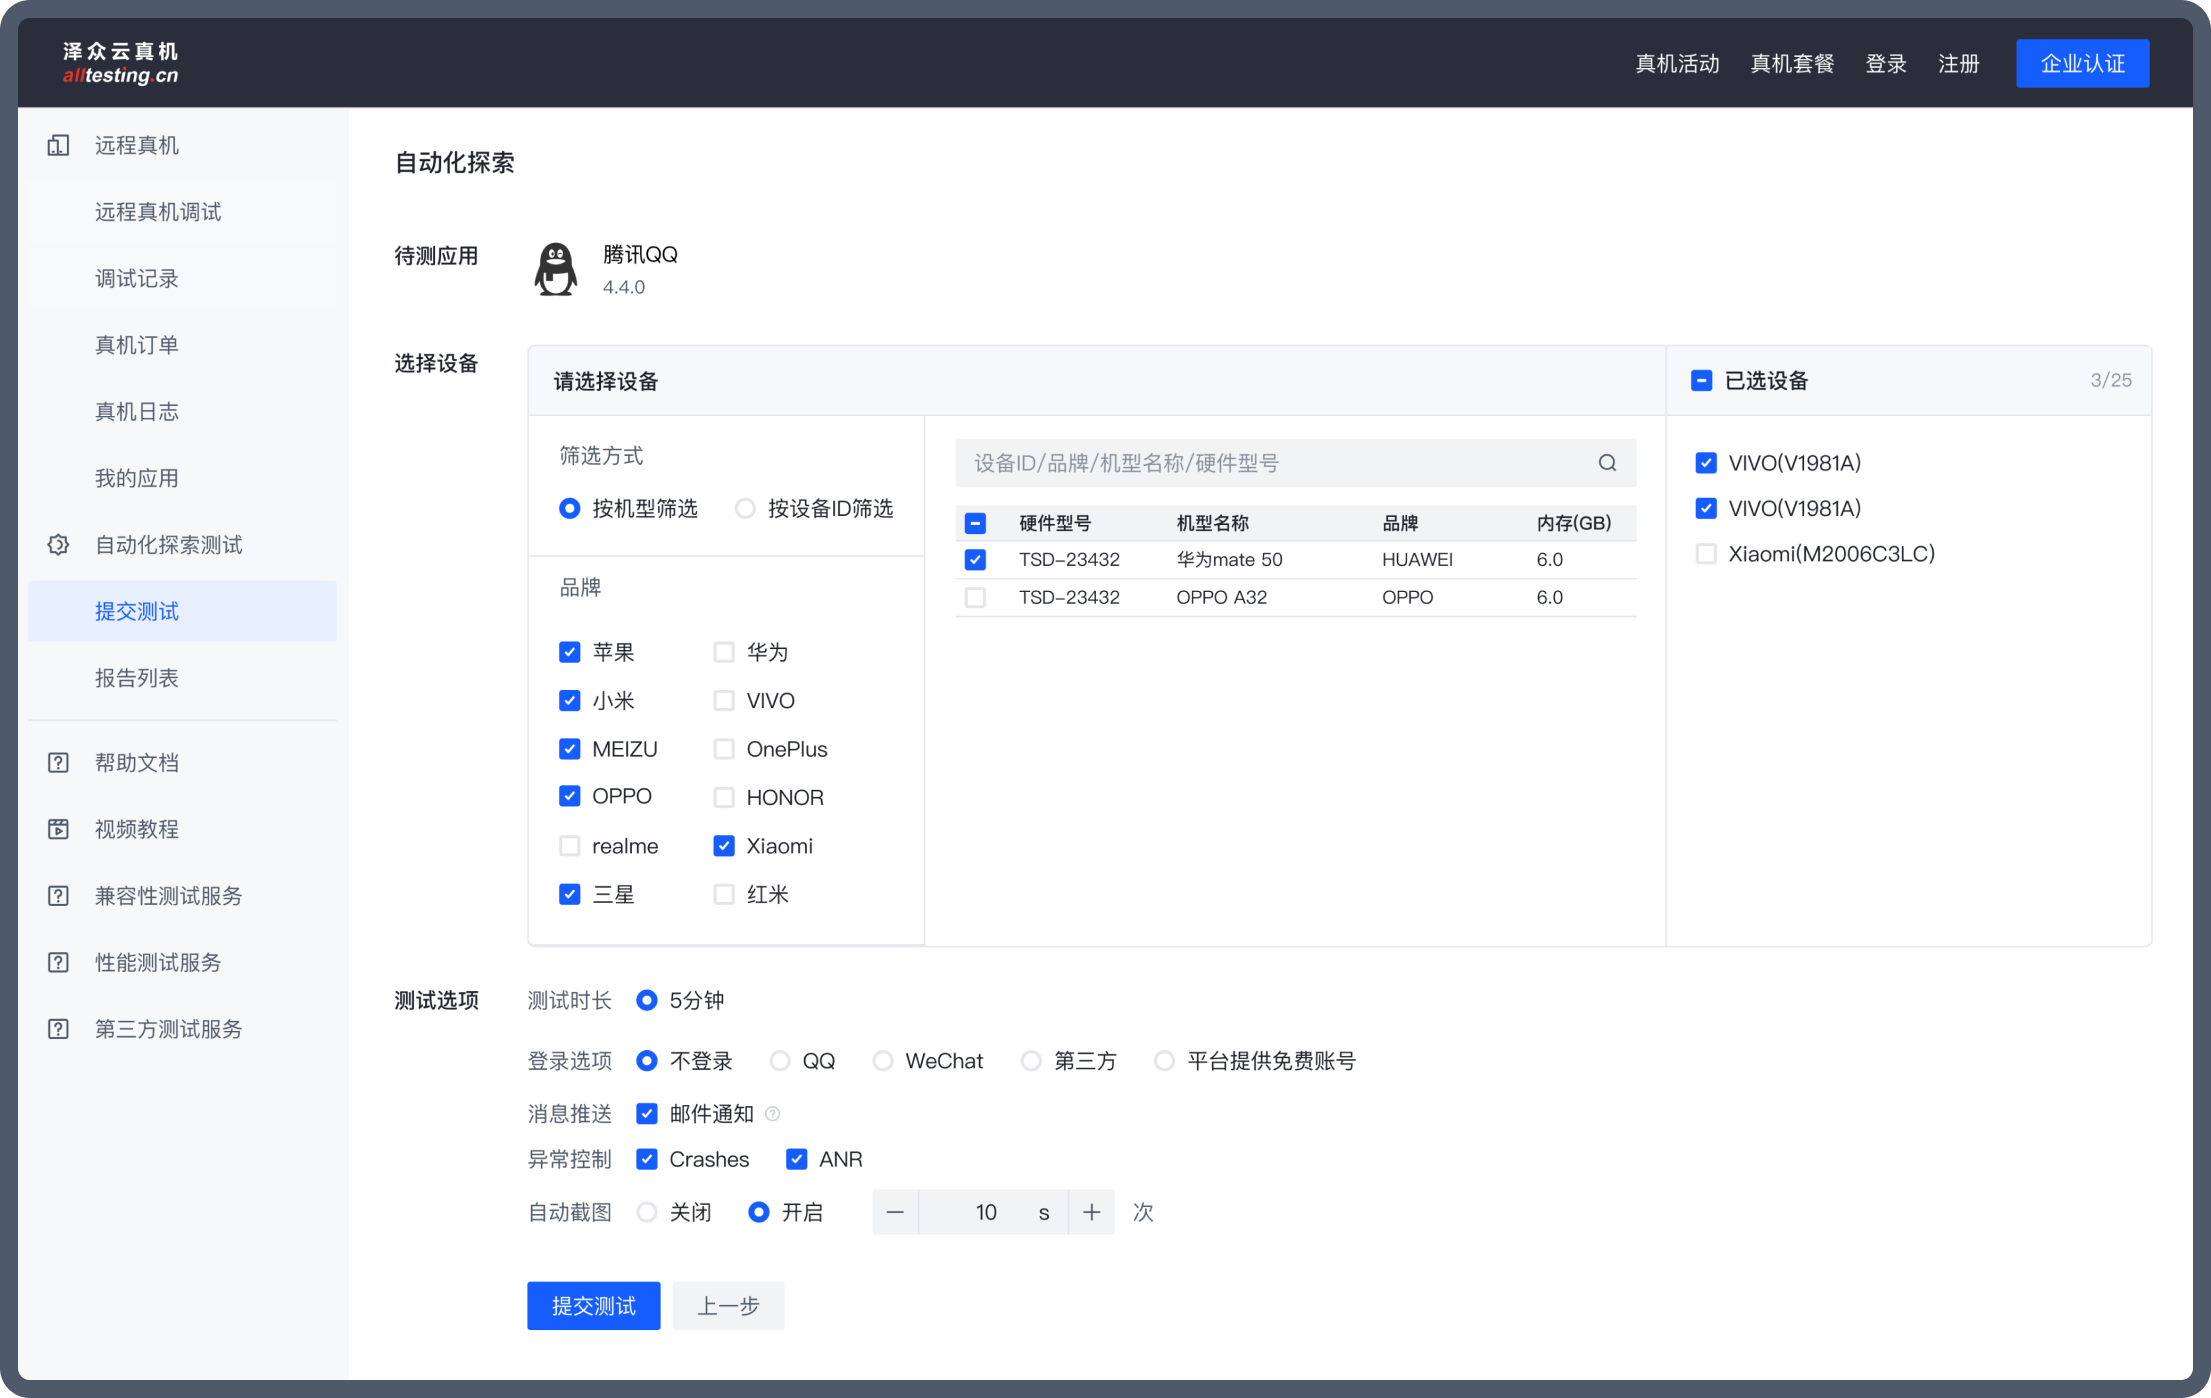Decrease screenshot interval with minus button
The image size is (2211, 1398).
(x=895, y=1213)
